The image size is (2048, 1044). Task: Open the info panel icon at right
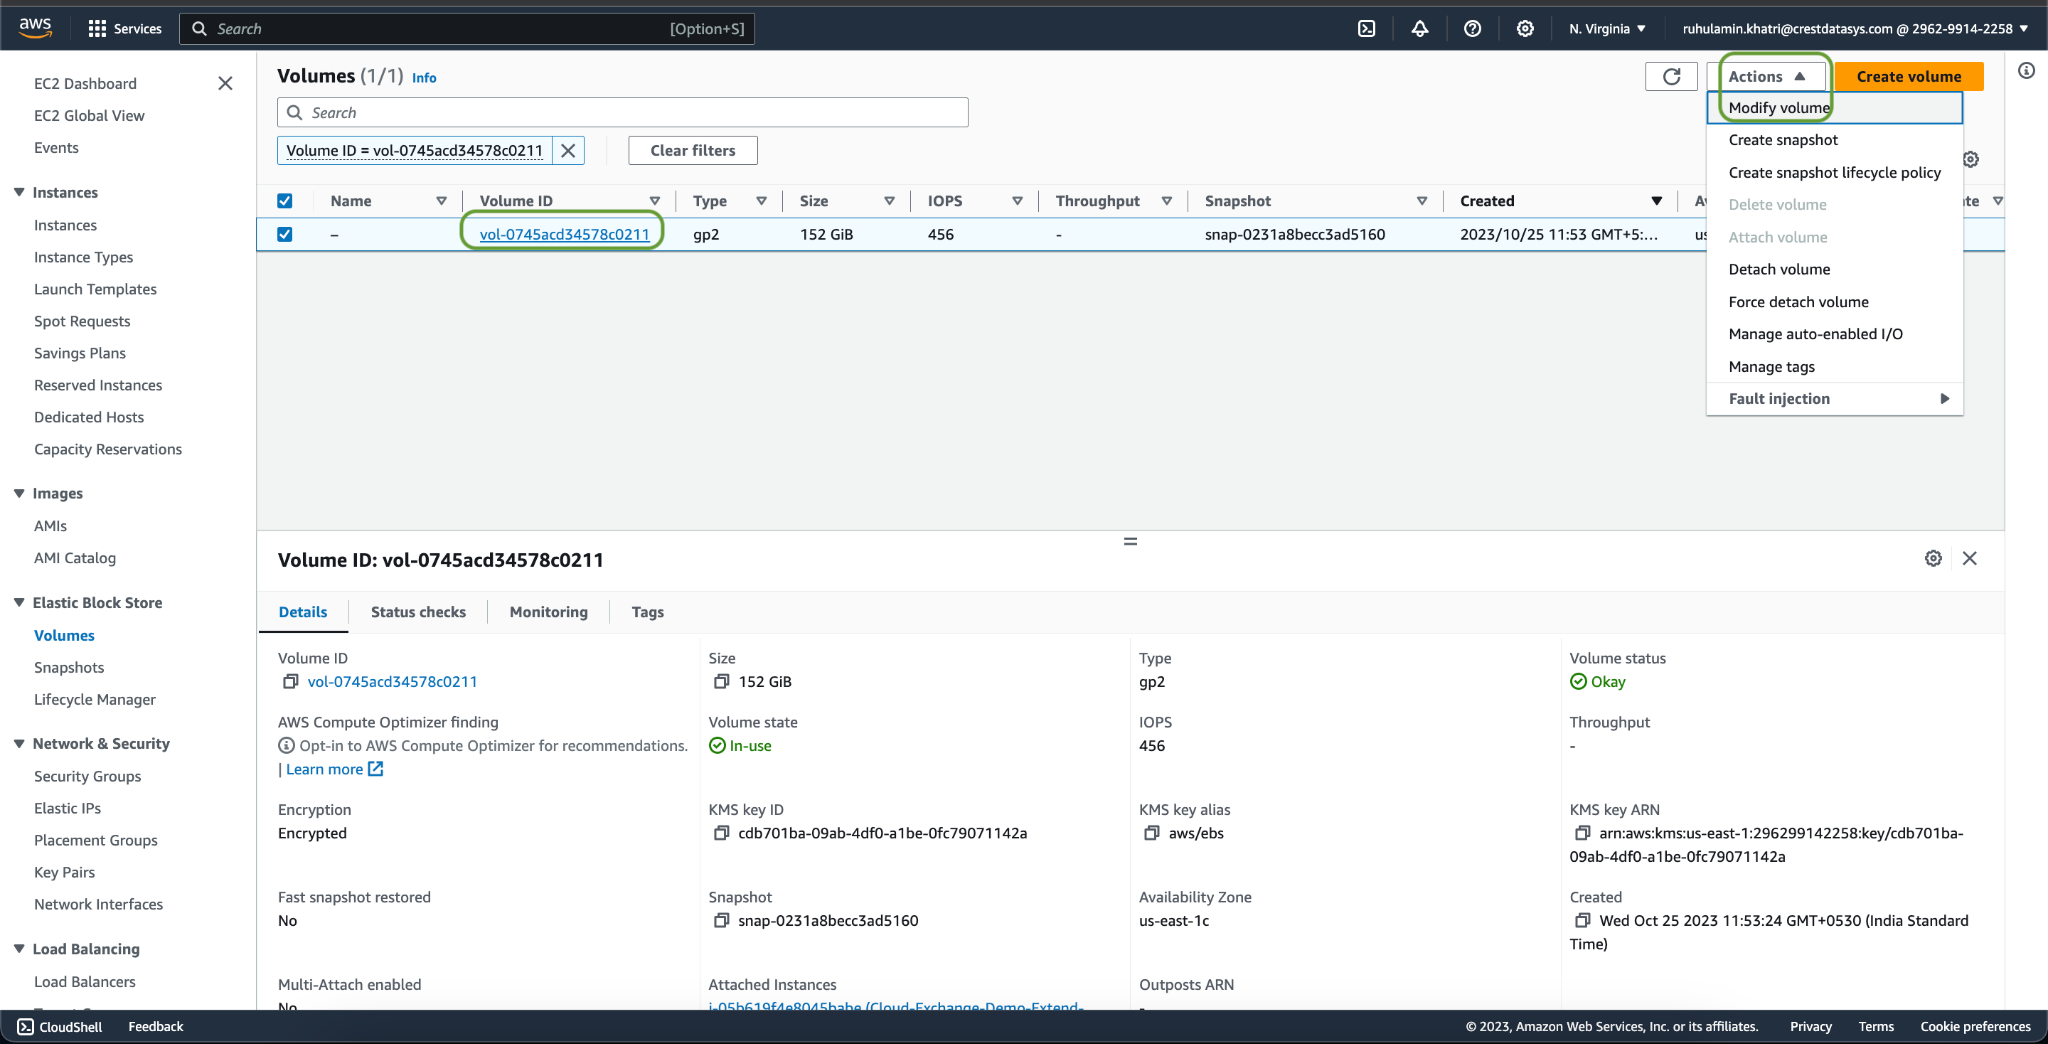2026,70
